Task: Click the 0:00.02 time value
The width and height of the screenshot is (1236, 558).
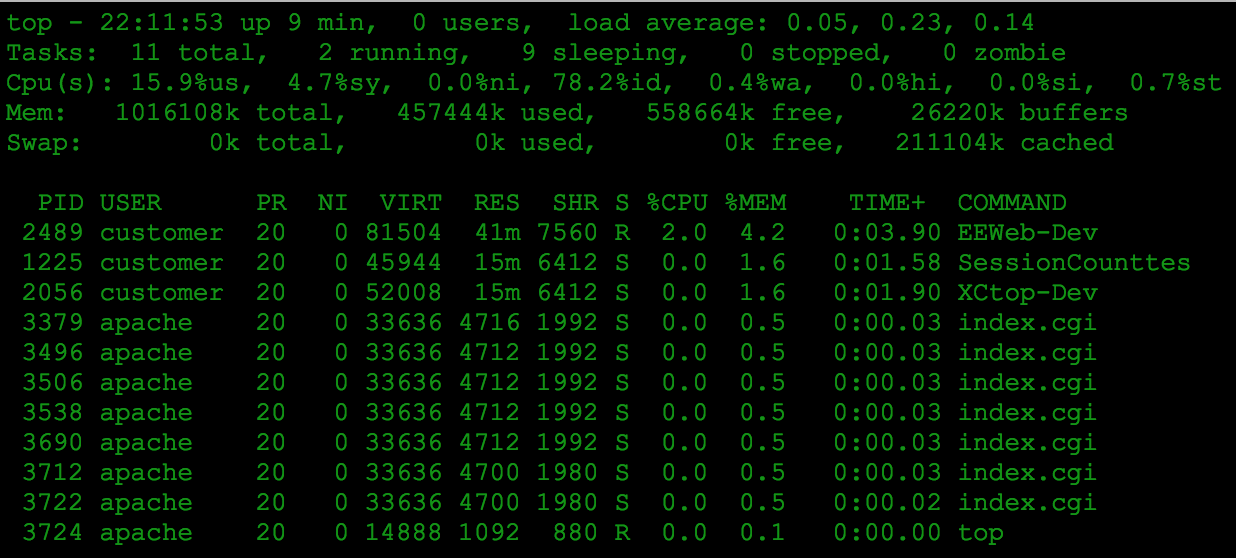Action: (887, 502)
